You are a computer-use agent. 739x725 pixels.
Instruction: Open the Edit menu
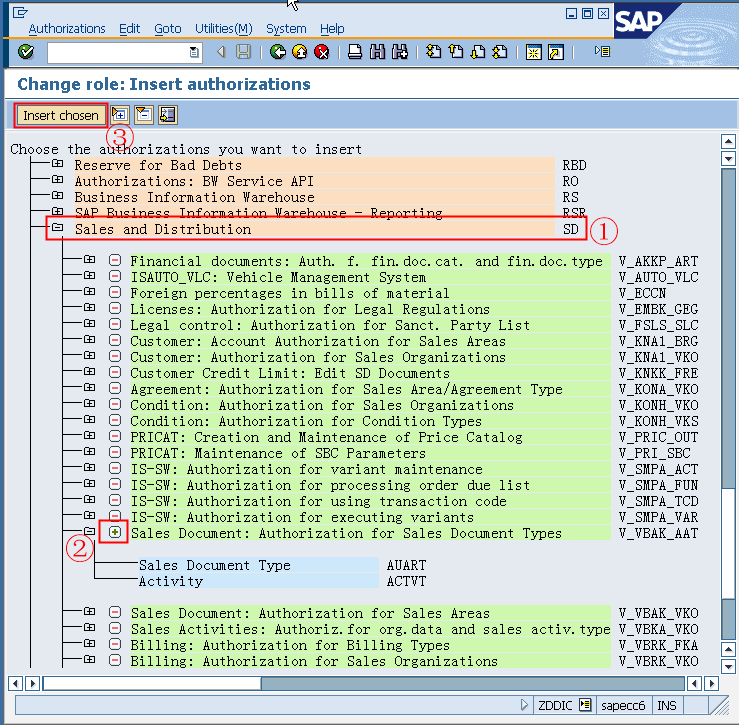point(130,29)
